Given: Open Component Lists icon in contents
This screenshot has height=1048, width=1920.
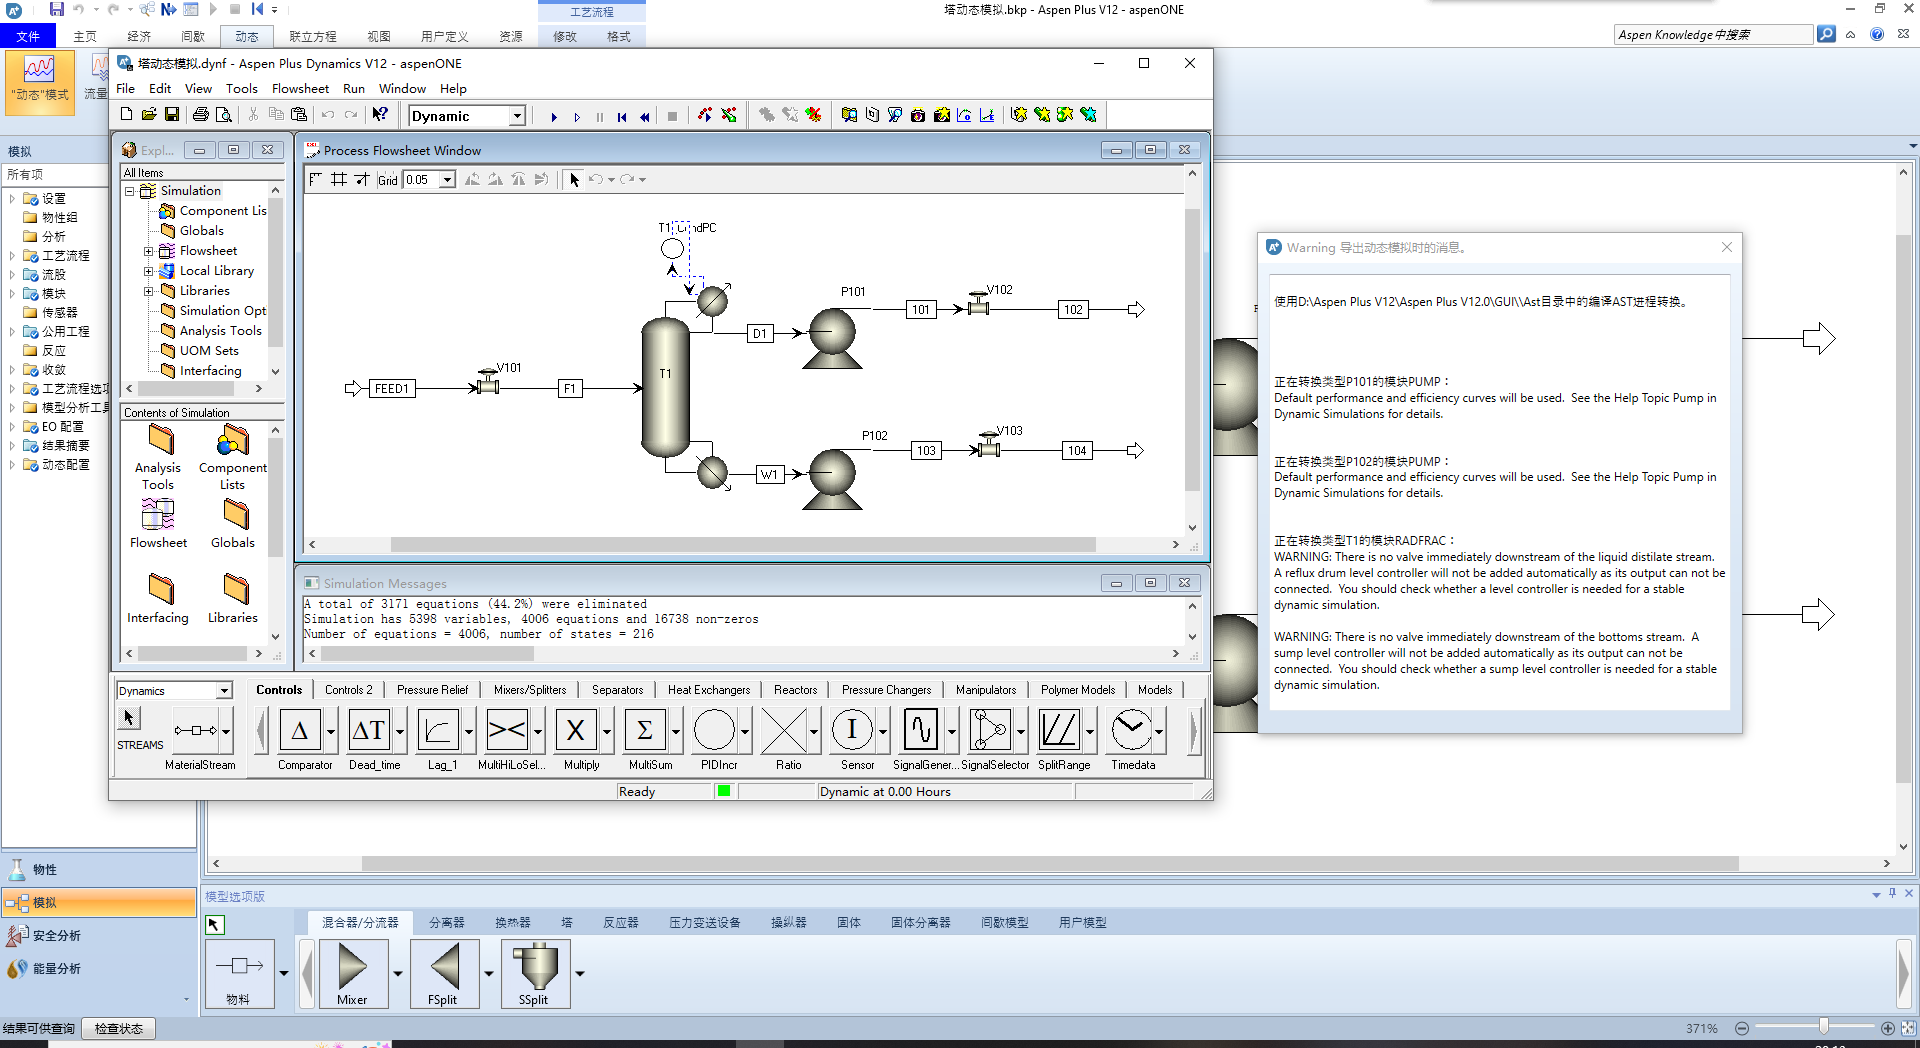Looking at the screenshot, I should pyautogui.click(x=232, y=440).
